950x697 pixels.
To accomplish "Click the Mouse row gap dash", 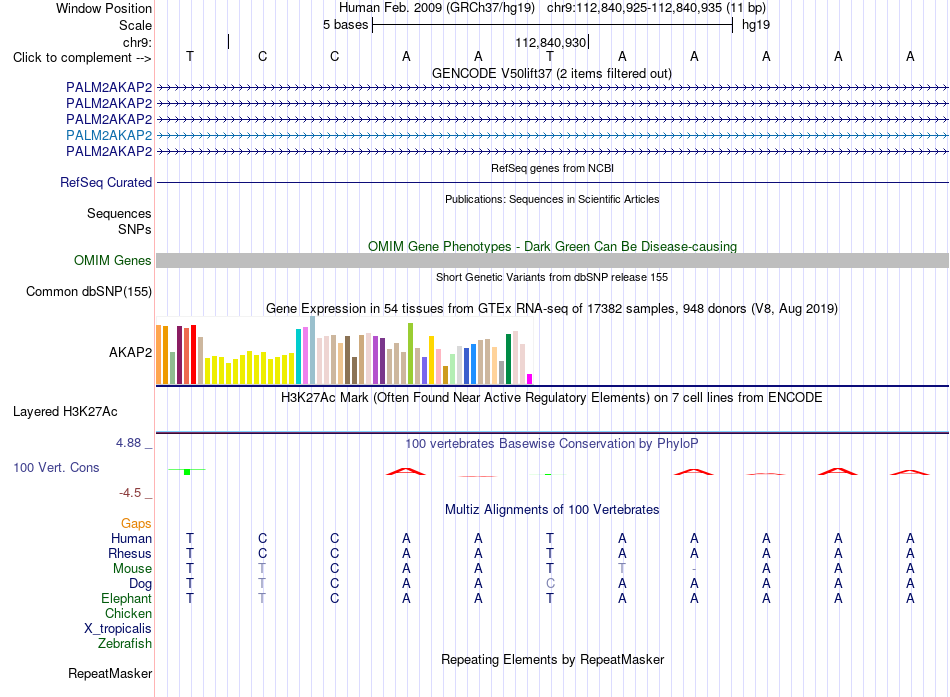I will pos(694,569).
